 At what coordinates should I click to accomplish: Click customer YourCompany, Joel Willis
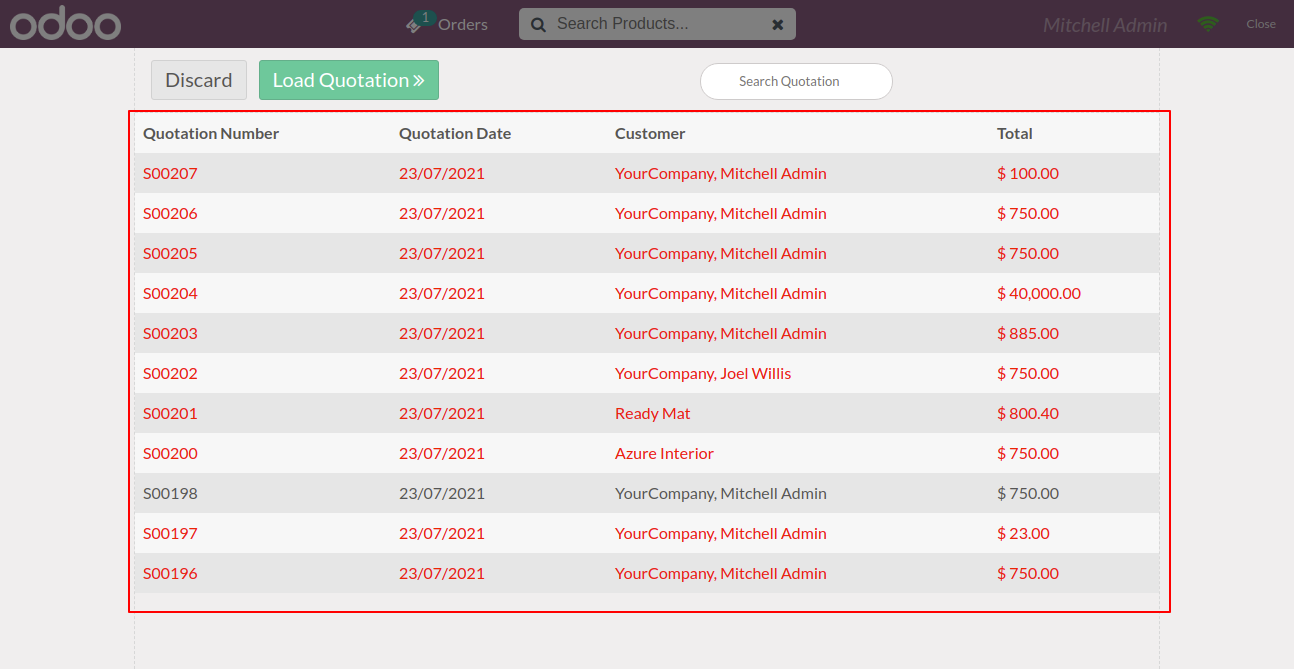703,373
